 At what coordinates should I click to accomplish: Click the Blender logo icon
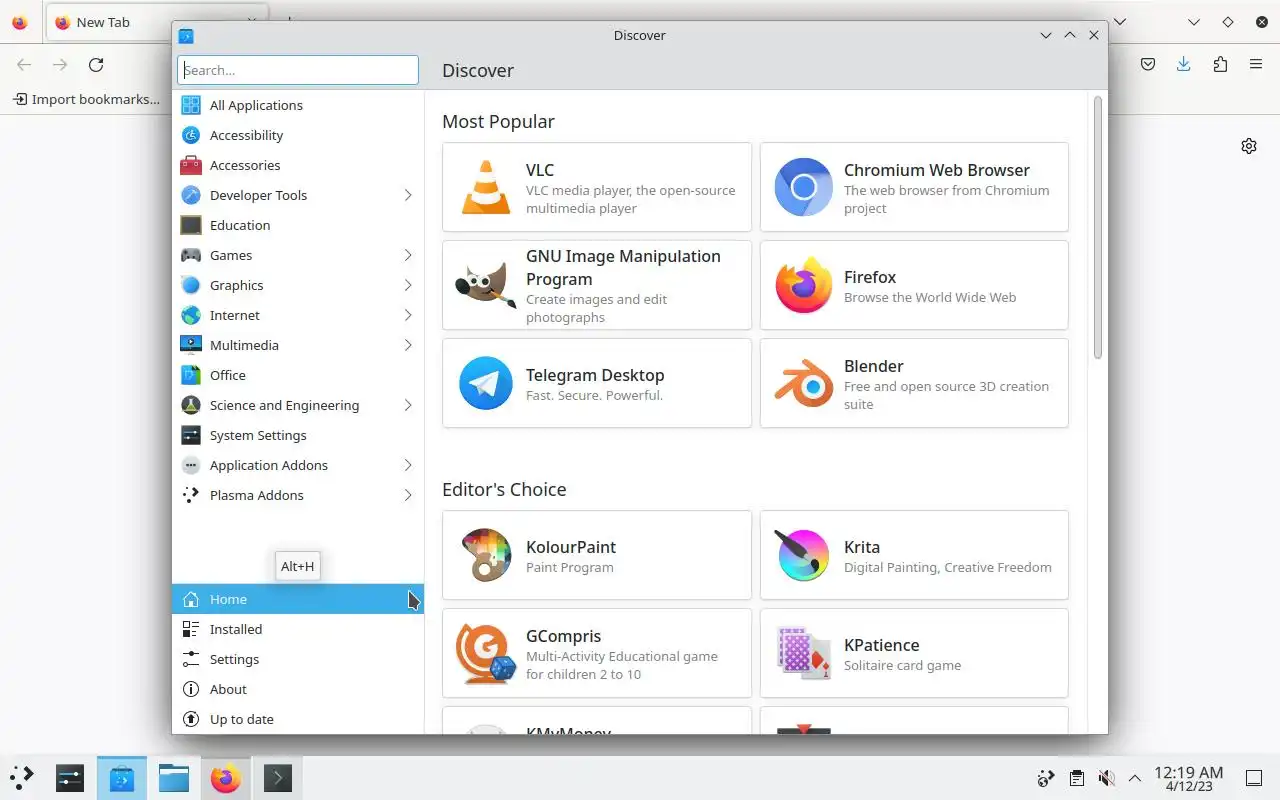(803, 383)
